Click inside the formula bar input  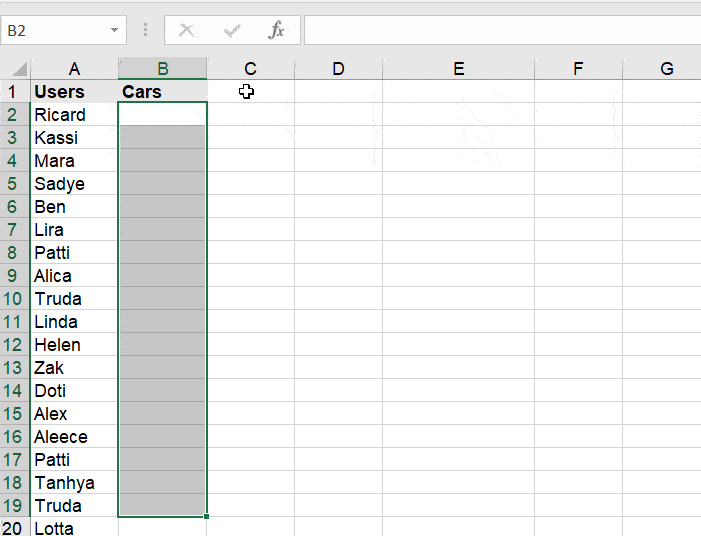click(x=503, y=30)
